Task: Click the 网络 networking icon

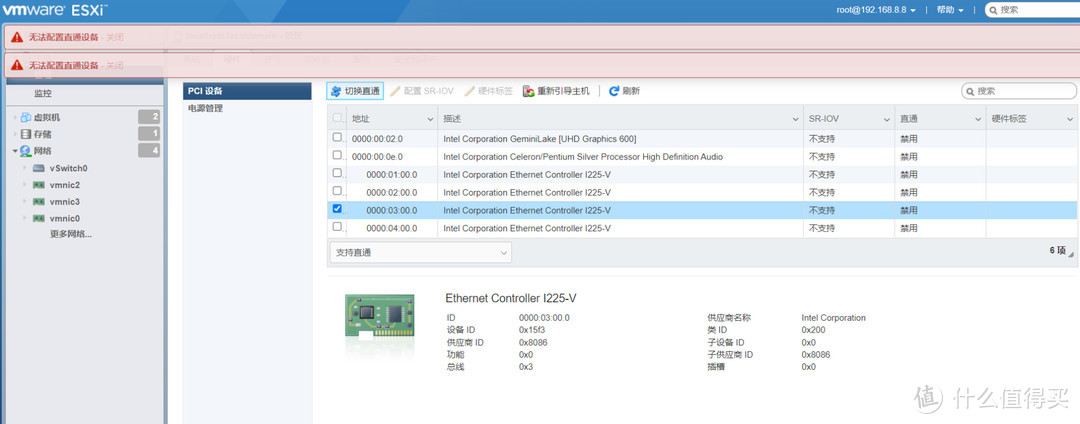Action: pos(26,151)
